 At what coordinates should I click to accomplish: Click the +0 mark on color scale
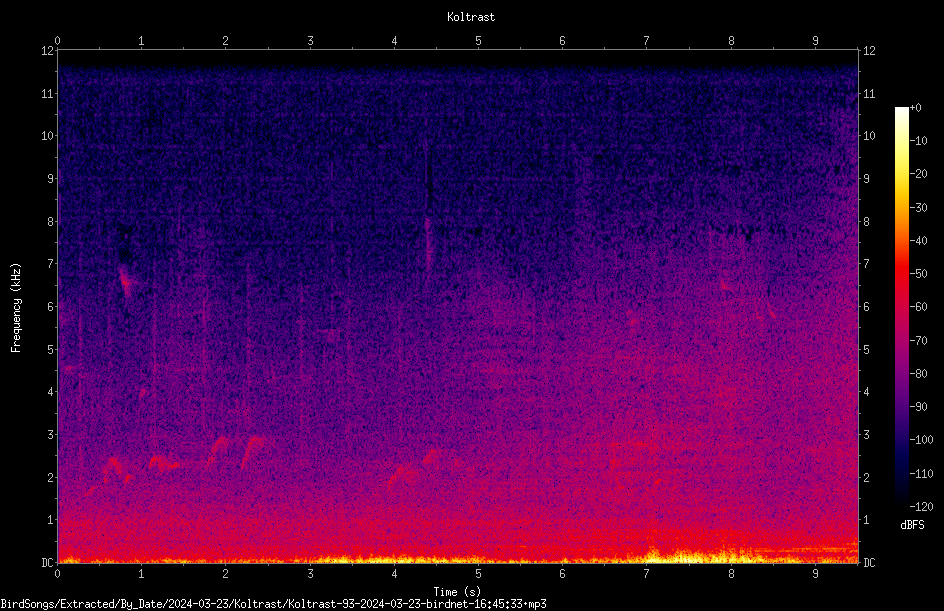point(915,108)
